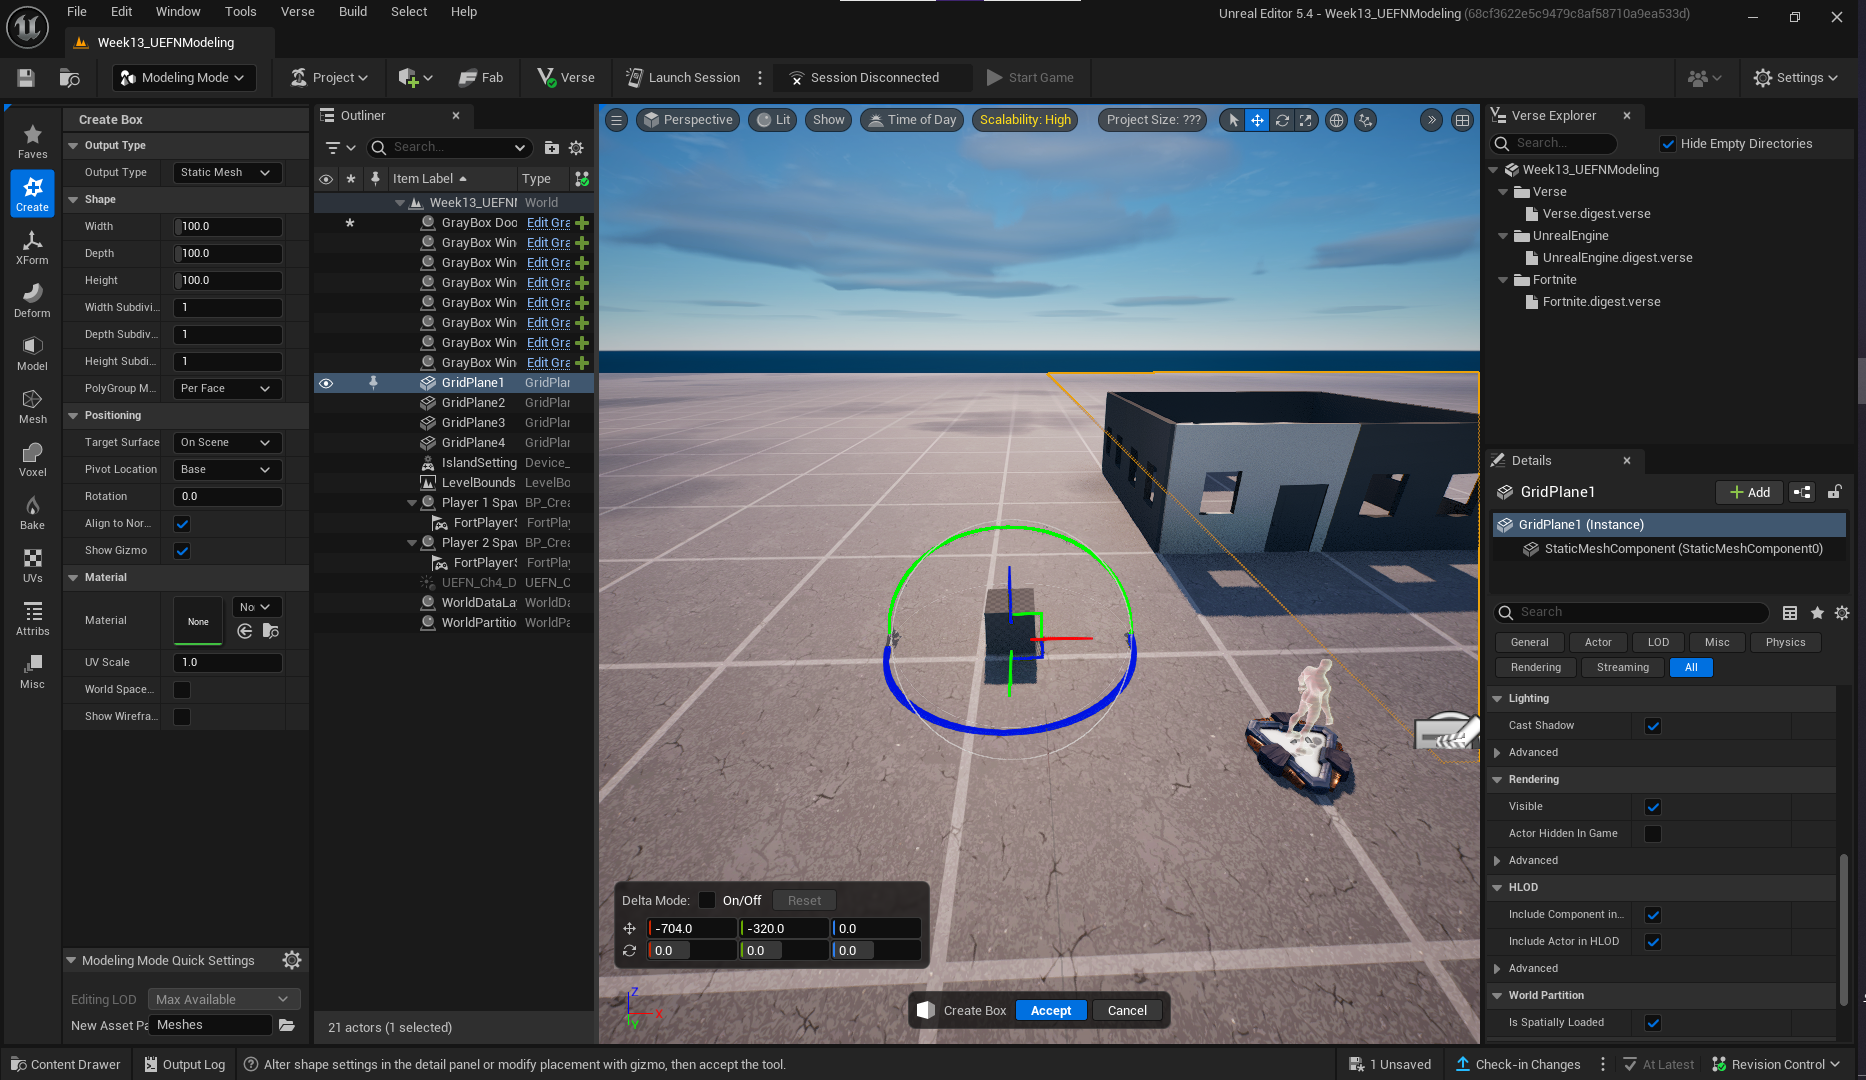Click Check-in Changes button
Viewport: 1866px width, 1080px height.
coord(1518,1065)
